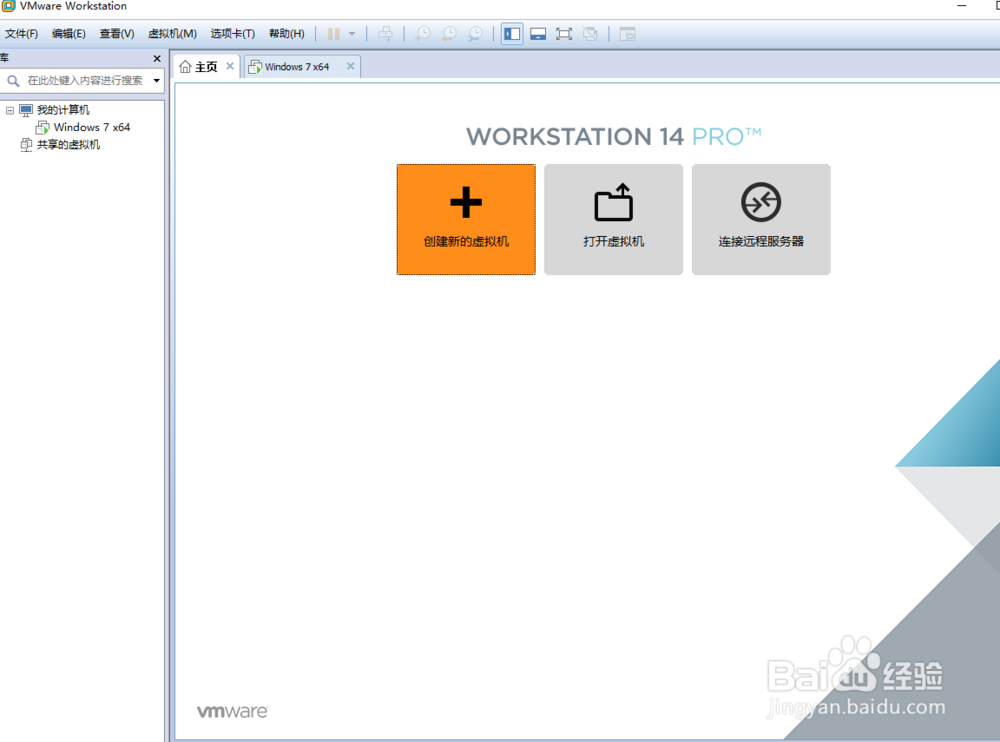Close the 主页 tab
1000x742 pixels.
pyautogui.click(x=230, y=66)
